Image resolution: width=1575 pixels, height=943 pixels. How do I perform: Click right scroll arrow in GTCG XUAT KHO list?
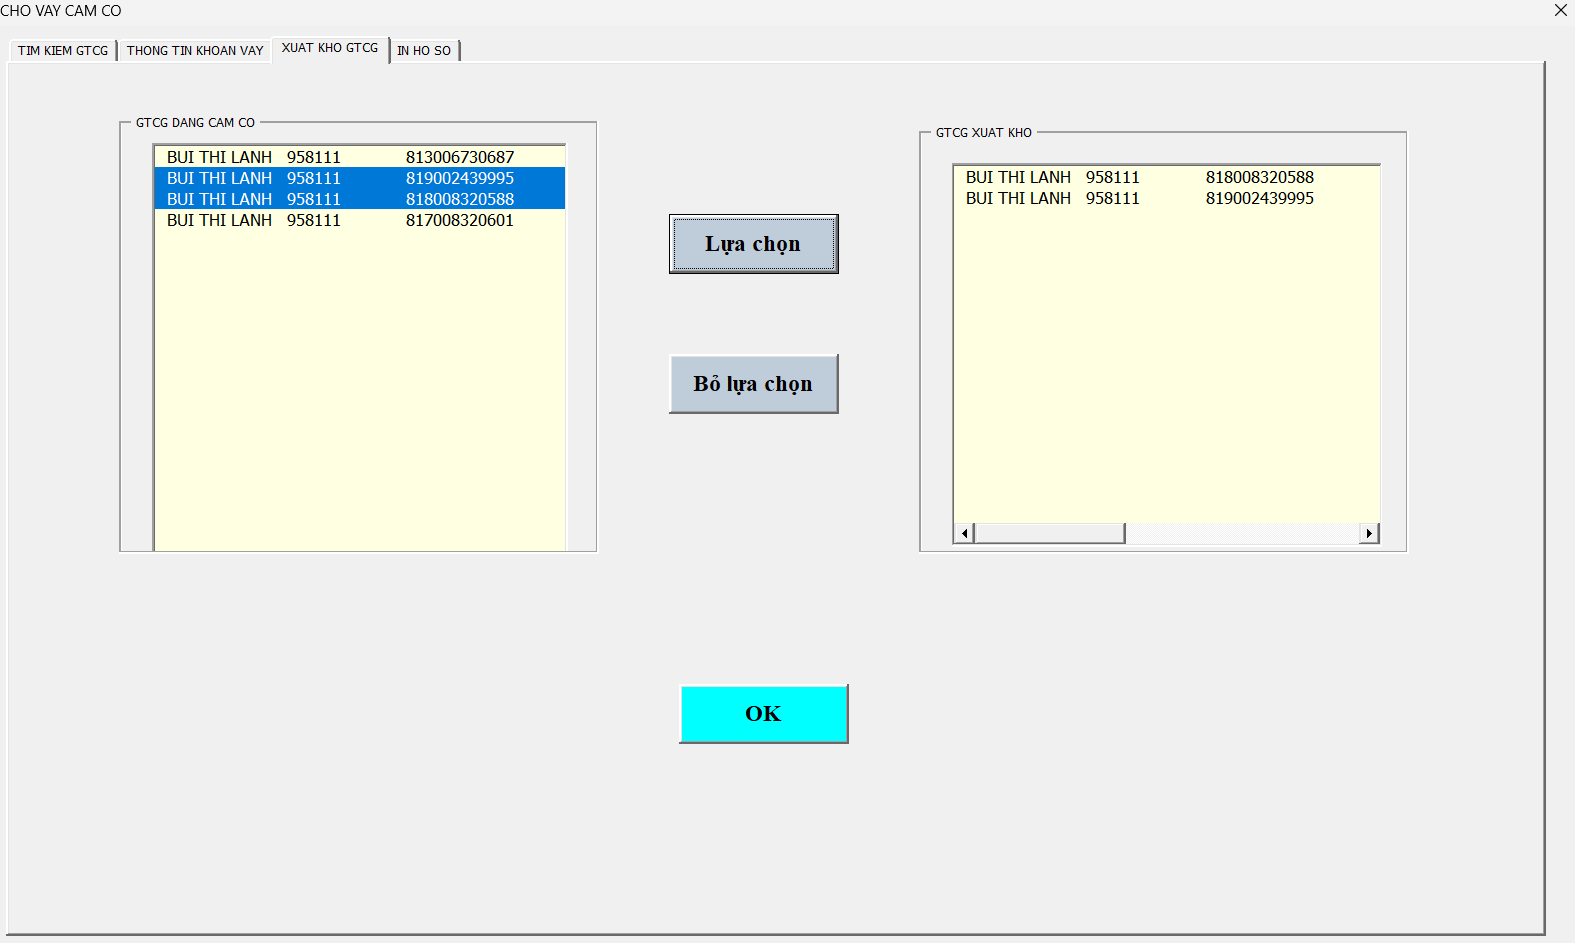click(x=1369, y=533)
